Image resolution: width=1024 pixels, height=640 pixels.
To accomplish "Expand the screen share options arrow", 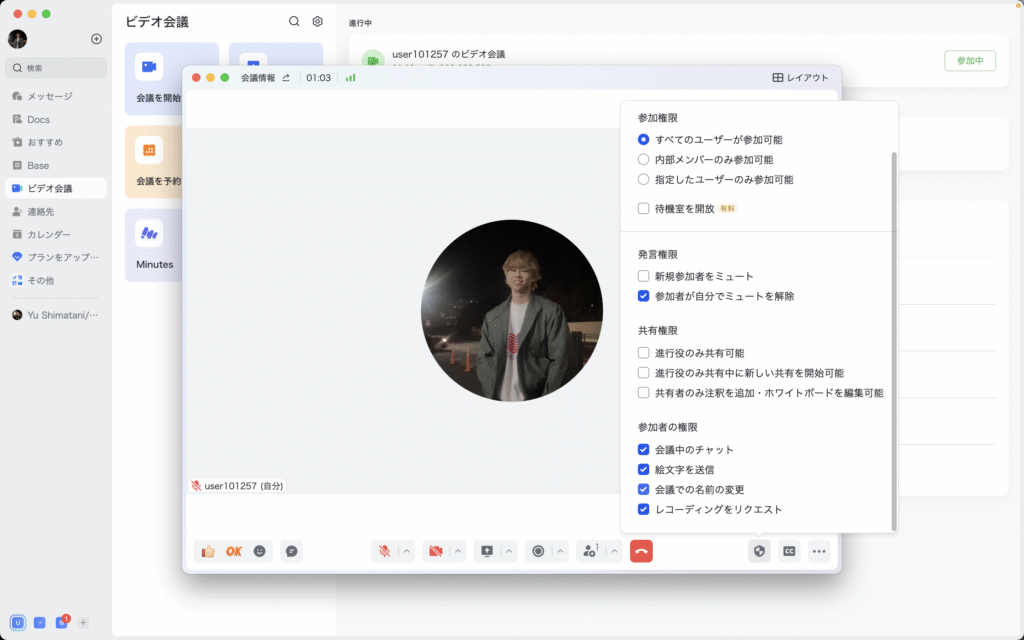I will coord(510,551).
